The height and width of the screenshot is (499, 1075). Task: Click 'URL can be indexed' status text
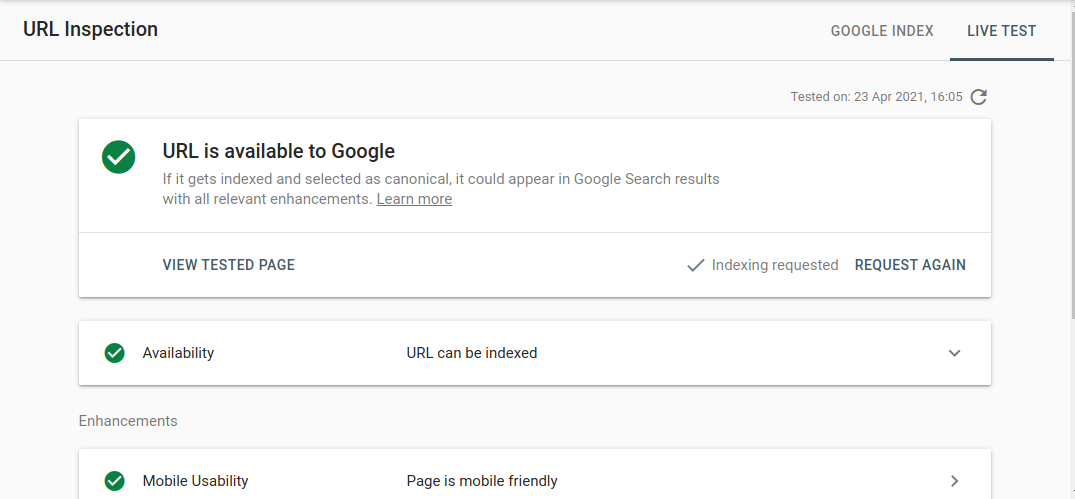[x=472, y=353]
